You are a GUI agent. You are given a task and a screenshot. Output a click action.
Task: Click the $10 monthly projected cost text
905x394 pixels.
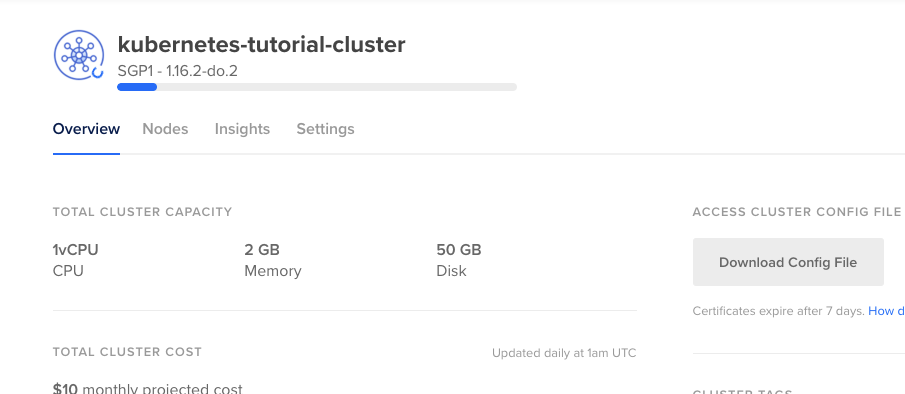[x=148, y=388]
